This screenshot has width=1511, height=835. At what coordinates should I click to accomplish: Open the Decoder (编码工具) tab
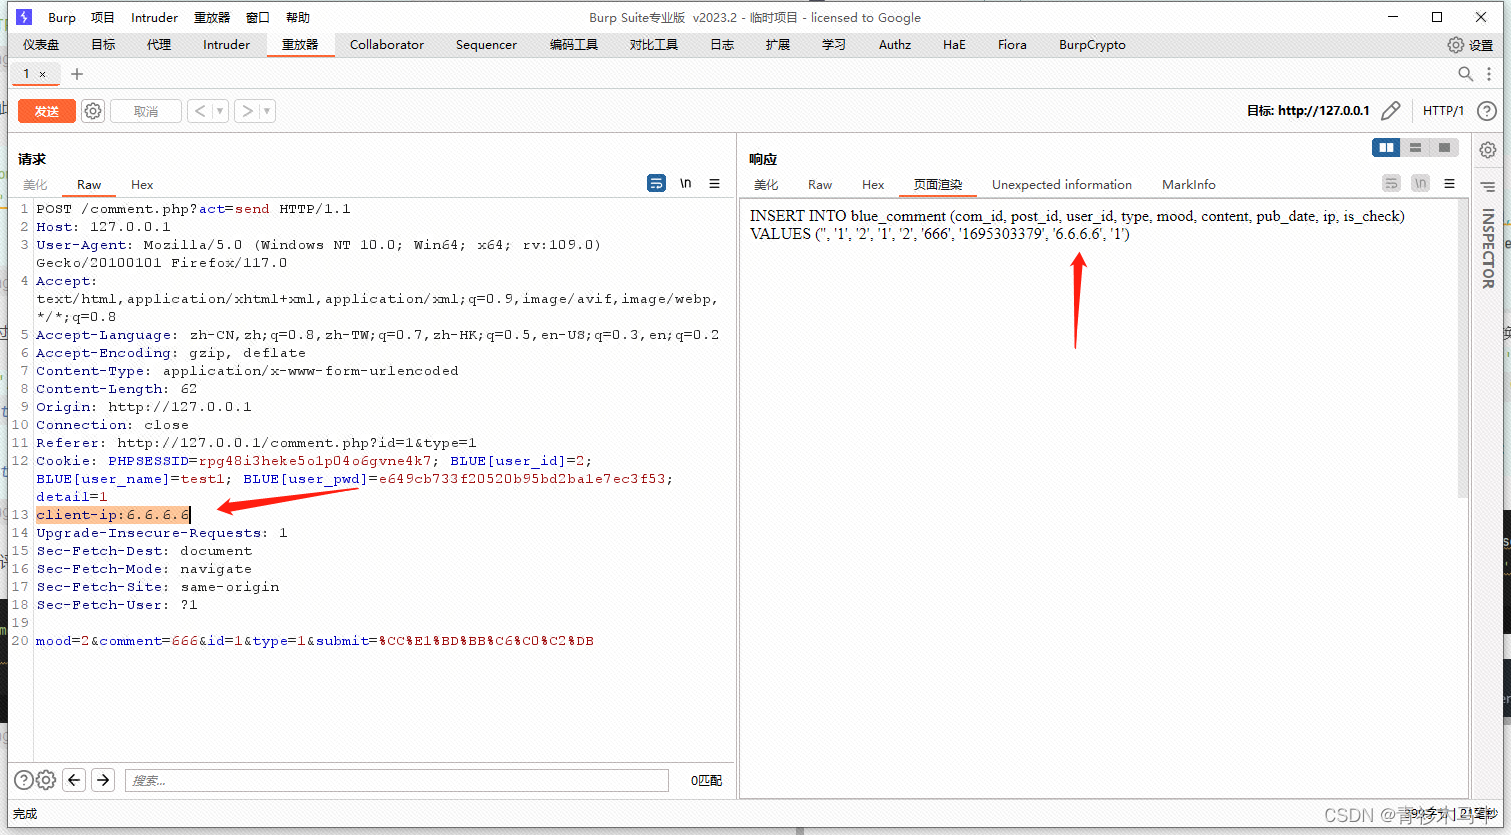(574, 45)
